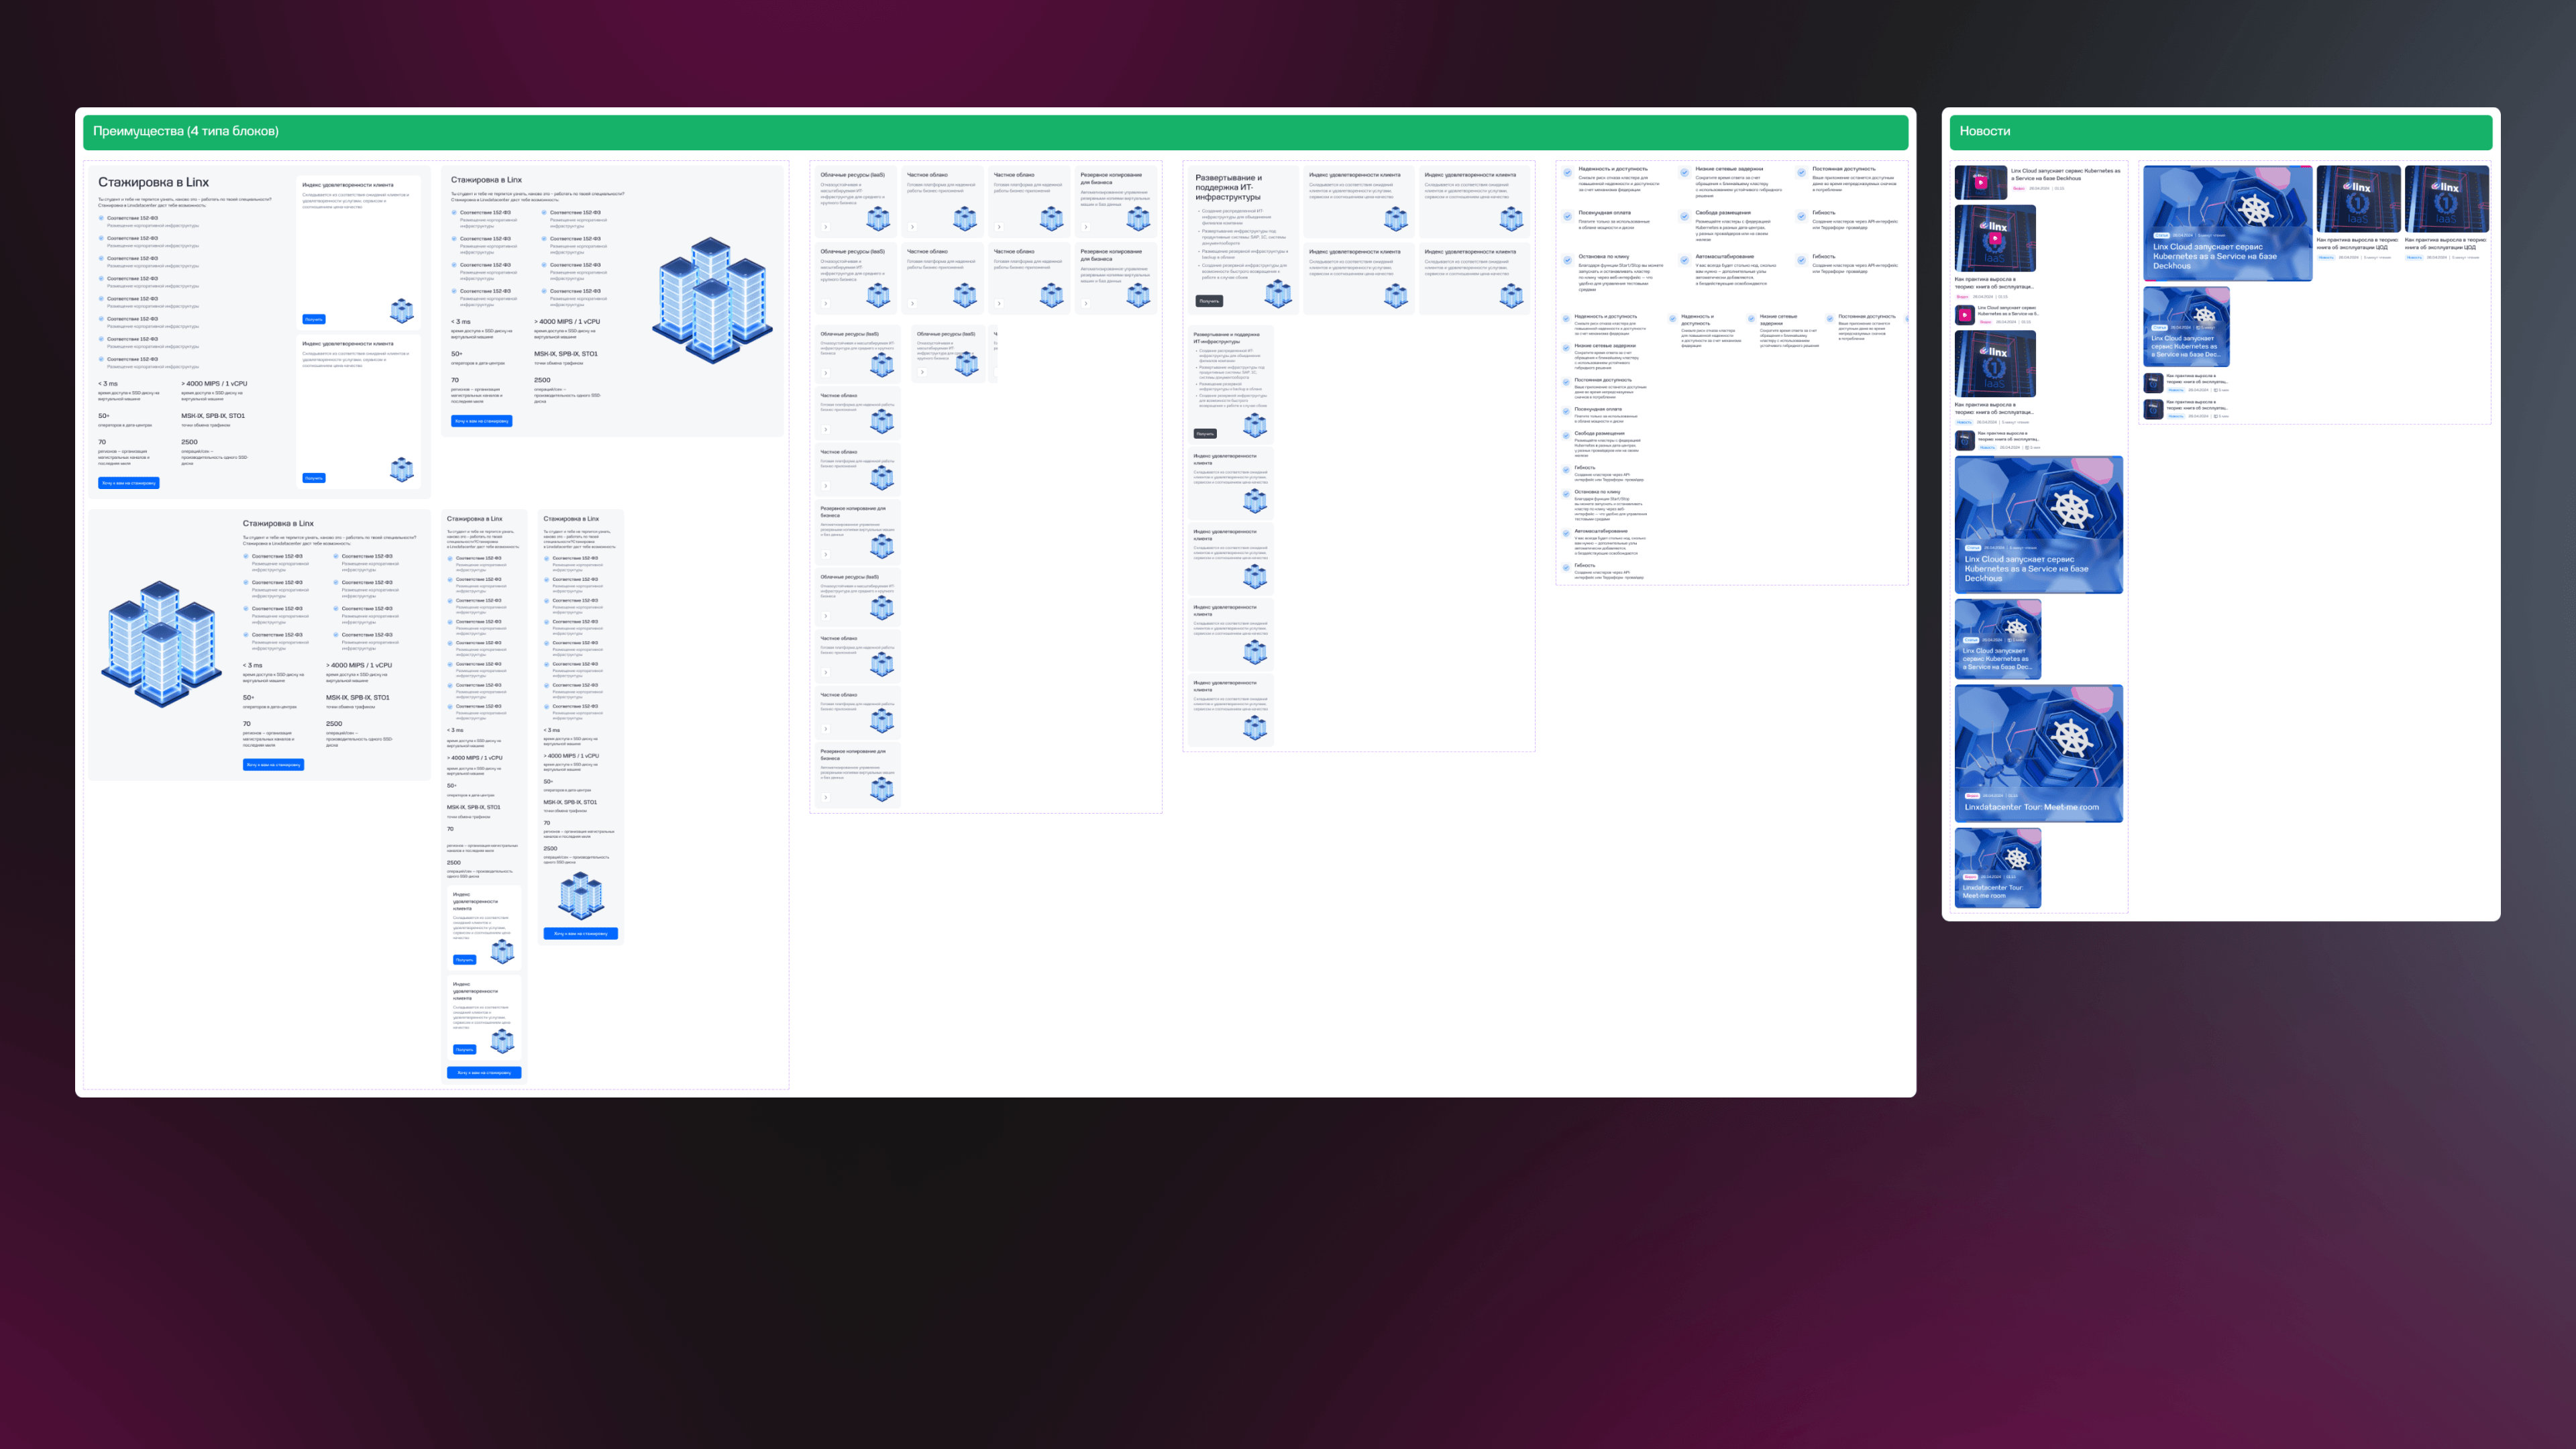This screenshot has width=2576, height=1449.
Task: Click play icon on topmost news list thumbnail
Action: (1980, 183)
